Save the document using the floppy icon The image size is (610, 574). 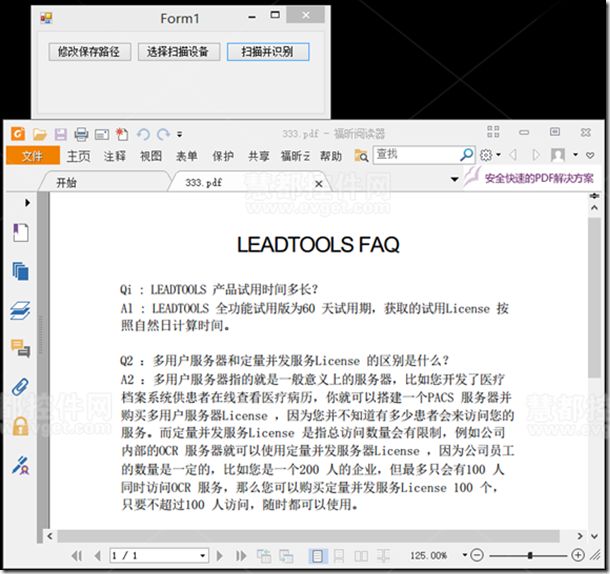[x=61, y=135]
